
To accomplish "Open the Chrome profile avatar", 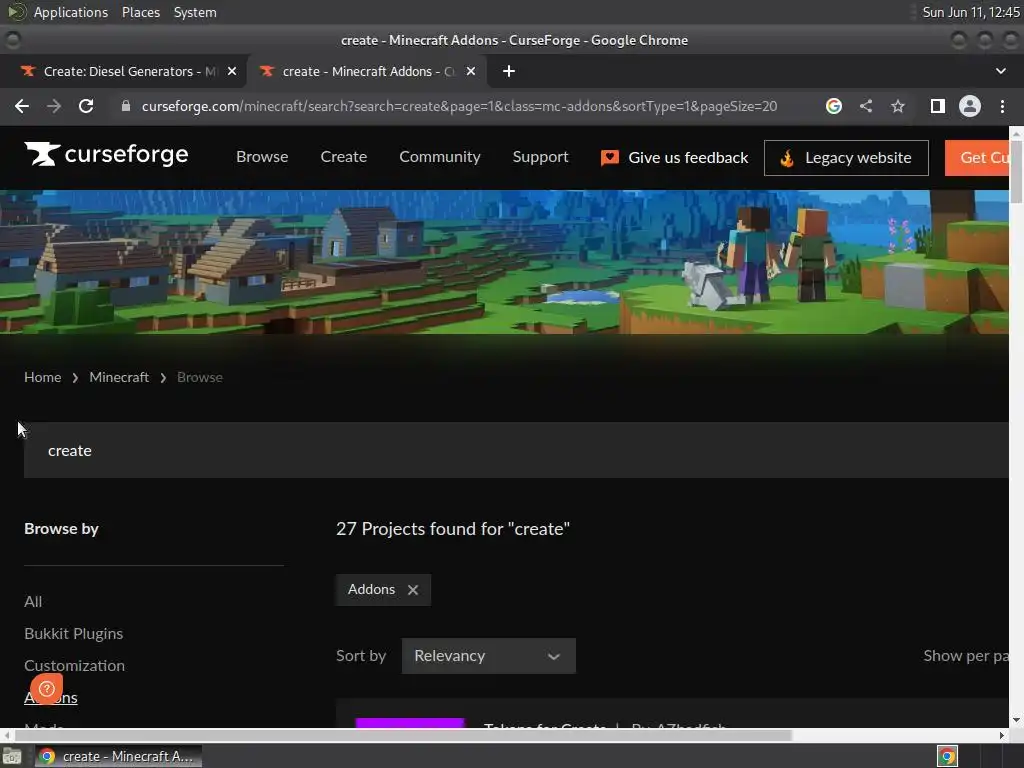I will [x=969, y=106].
